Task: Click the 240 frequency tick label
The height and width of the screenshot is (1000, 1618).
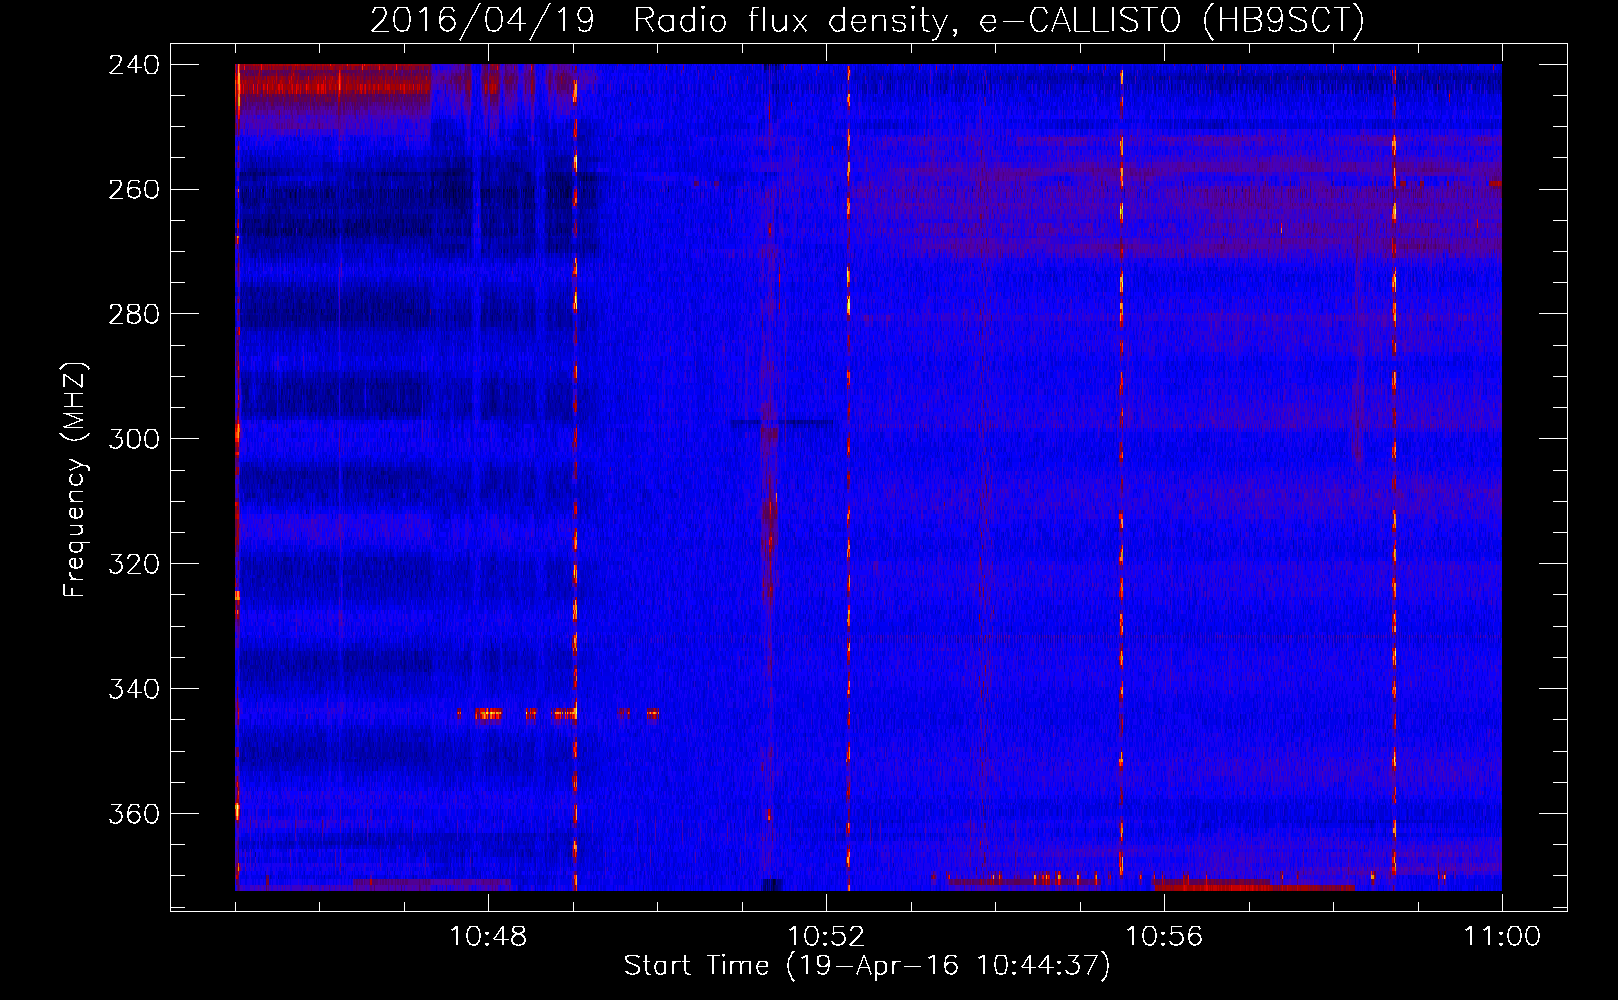Action: (x=134, y=65)
